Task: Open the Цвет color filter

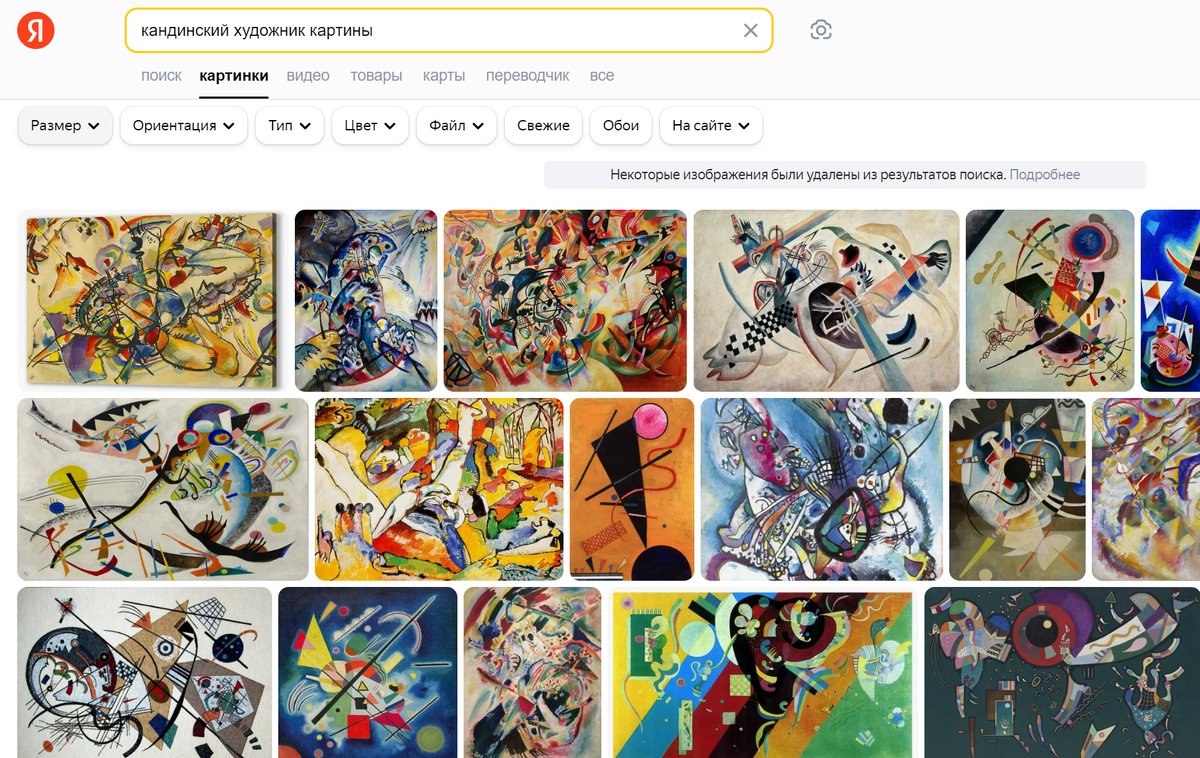Action: pos(370,126)
